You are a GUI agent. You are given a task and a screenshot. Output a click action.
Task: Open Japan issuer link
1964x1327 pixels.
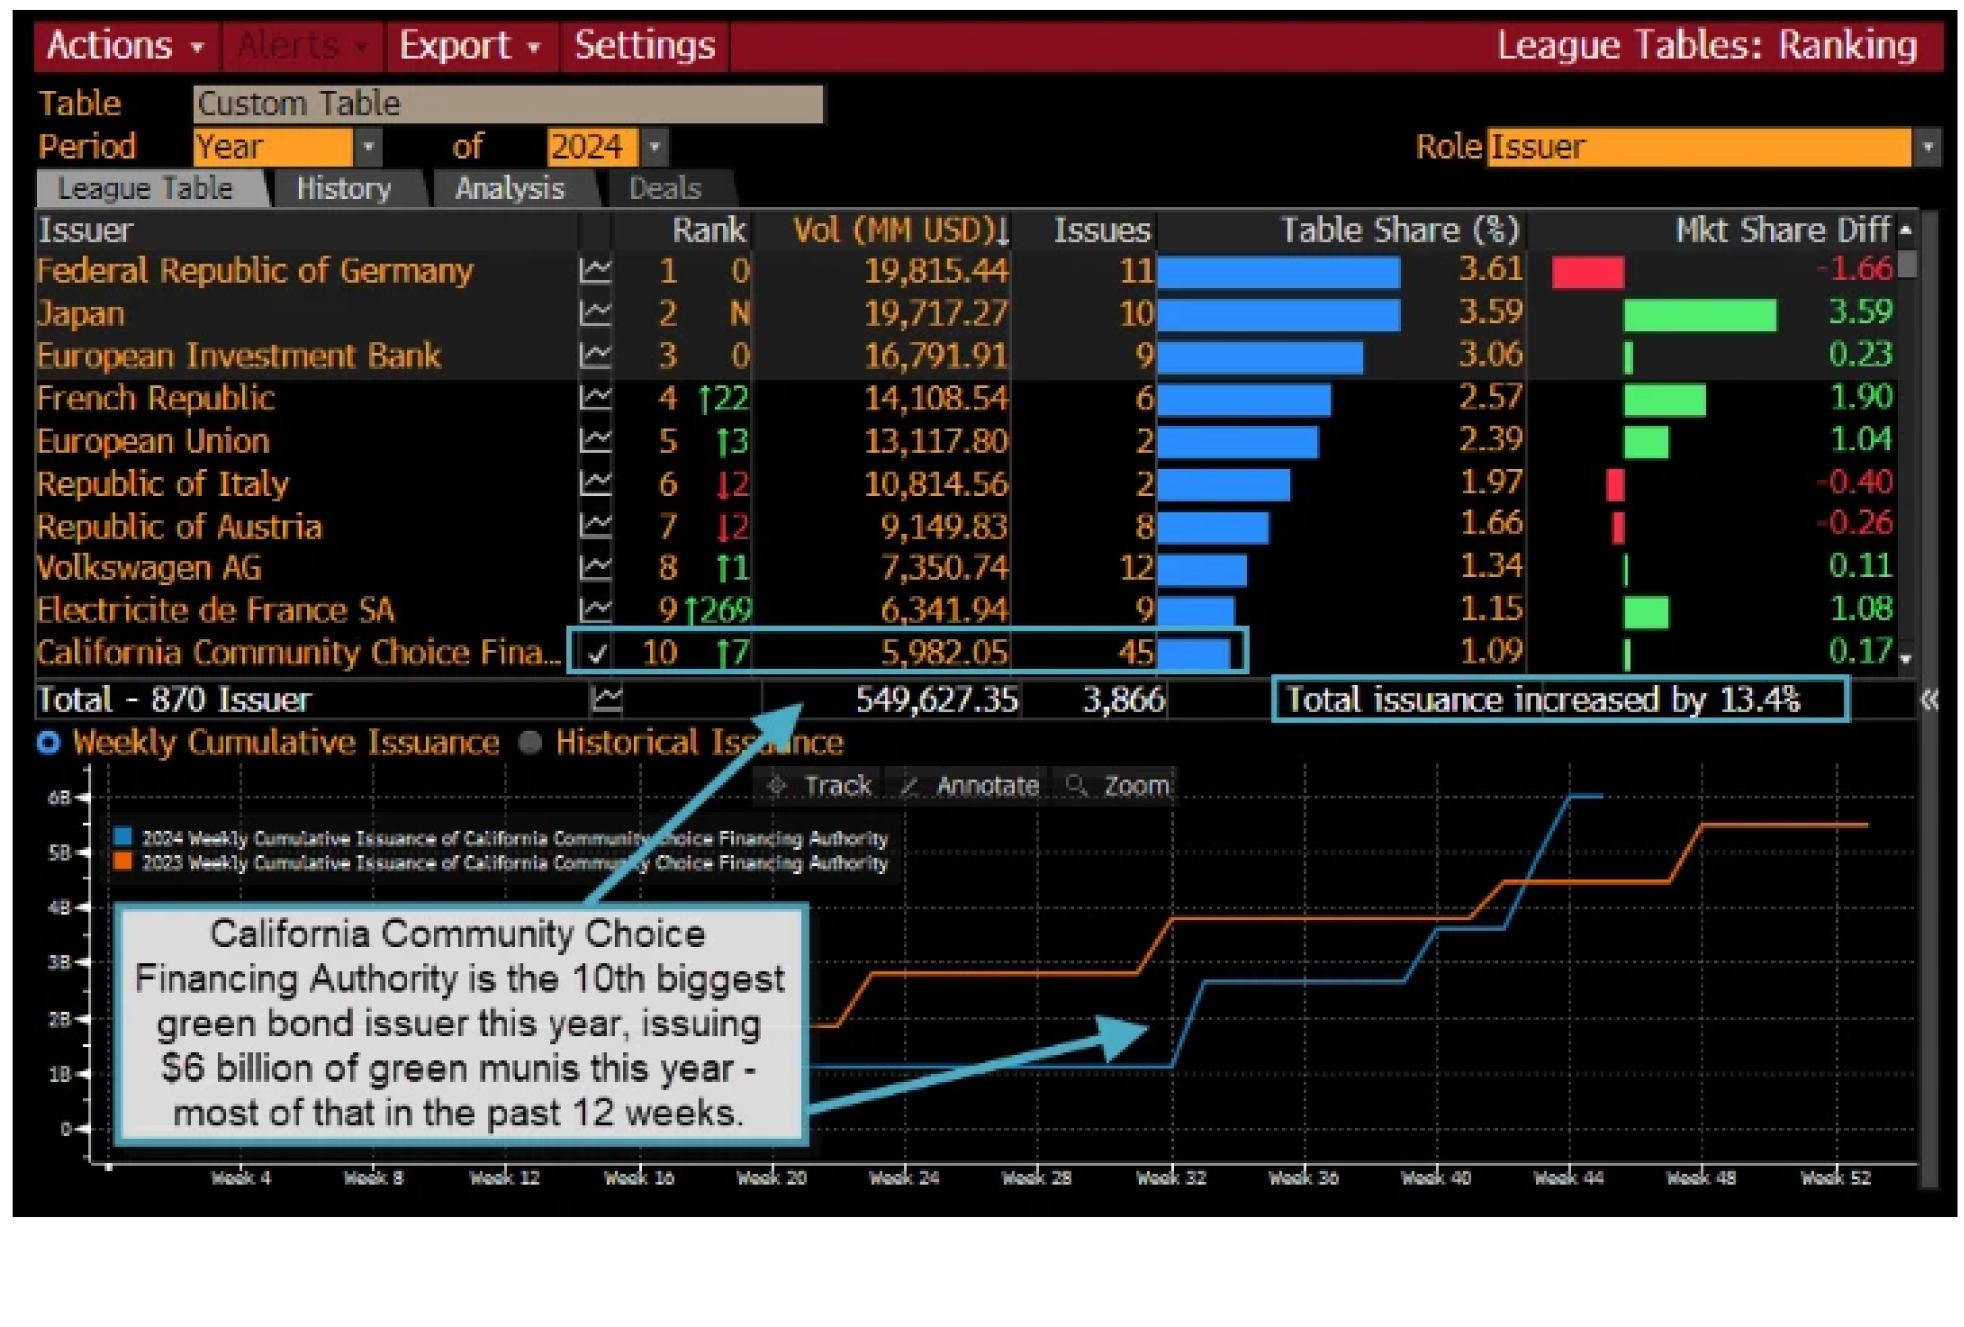[81, 313]
